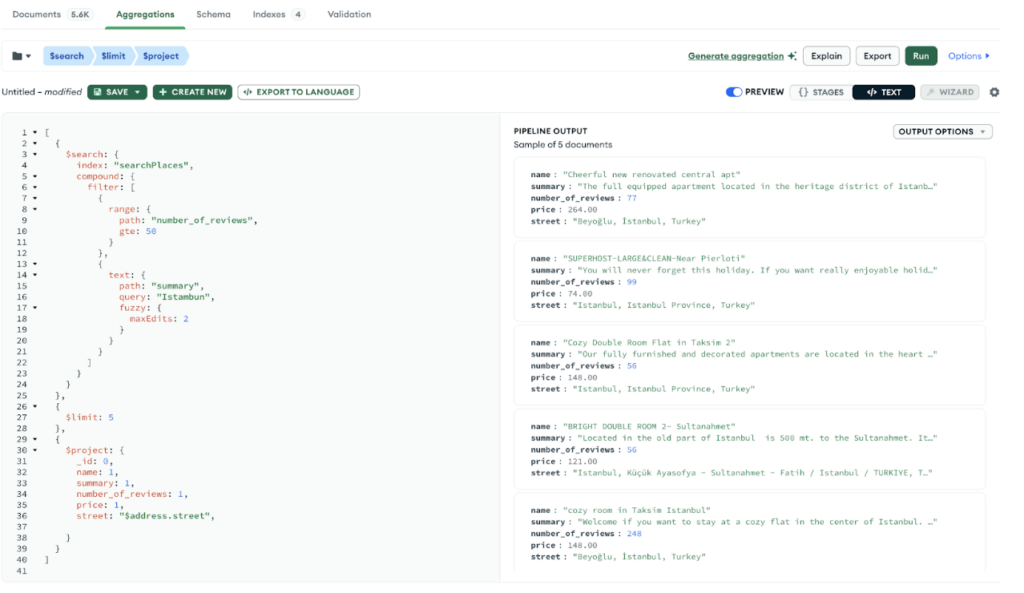Click the $limit stage chip

[x=113, y=56]
